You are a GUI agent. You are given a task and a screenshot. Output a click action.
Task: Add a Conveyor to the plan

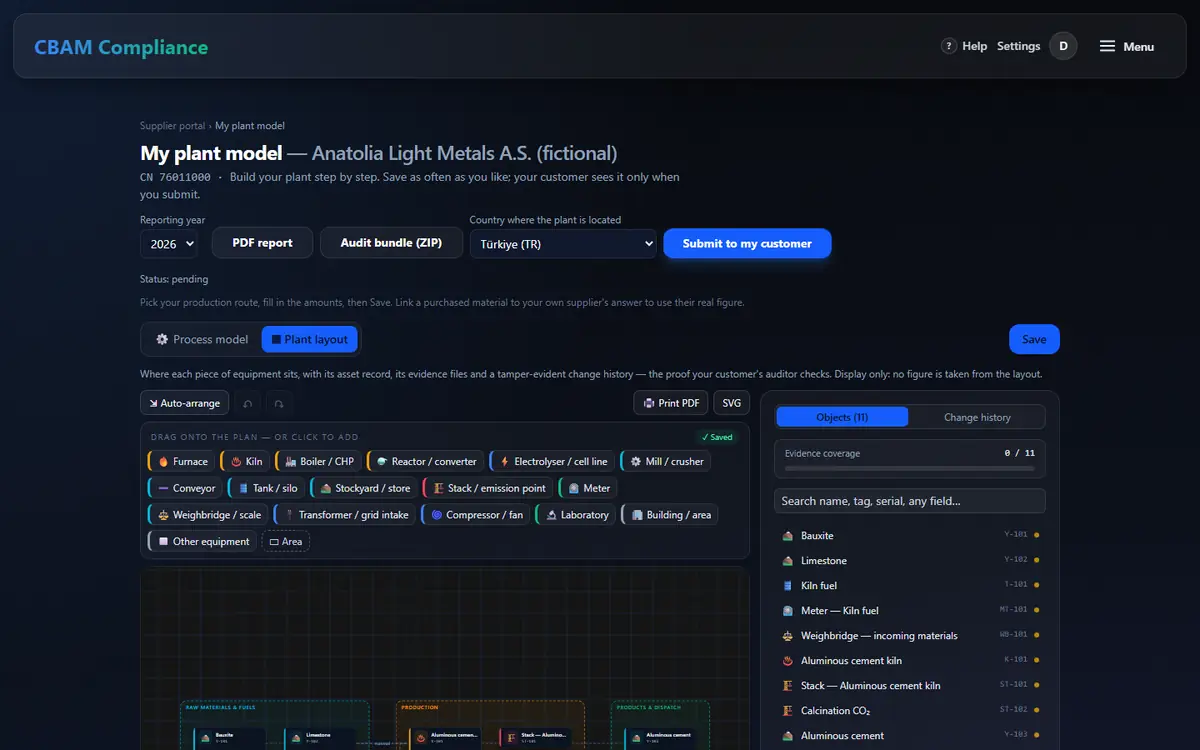pos(185,488)
